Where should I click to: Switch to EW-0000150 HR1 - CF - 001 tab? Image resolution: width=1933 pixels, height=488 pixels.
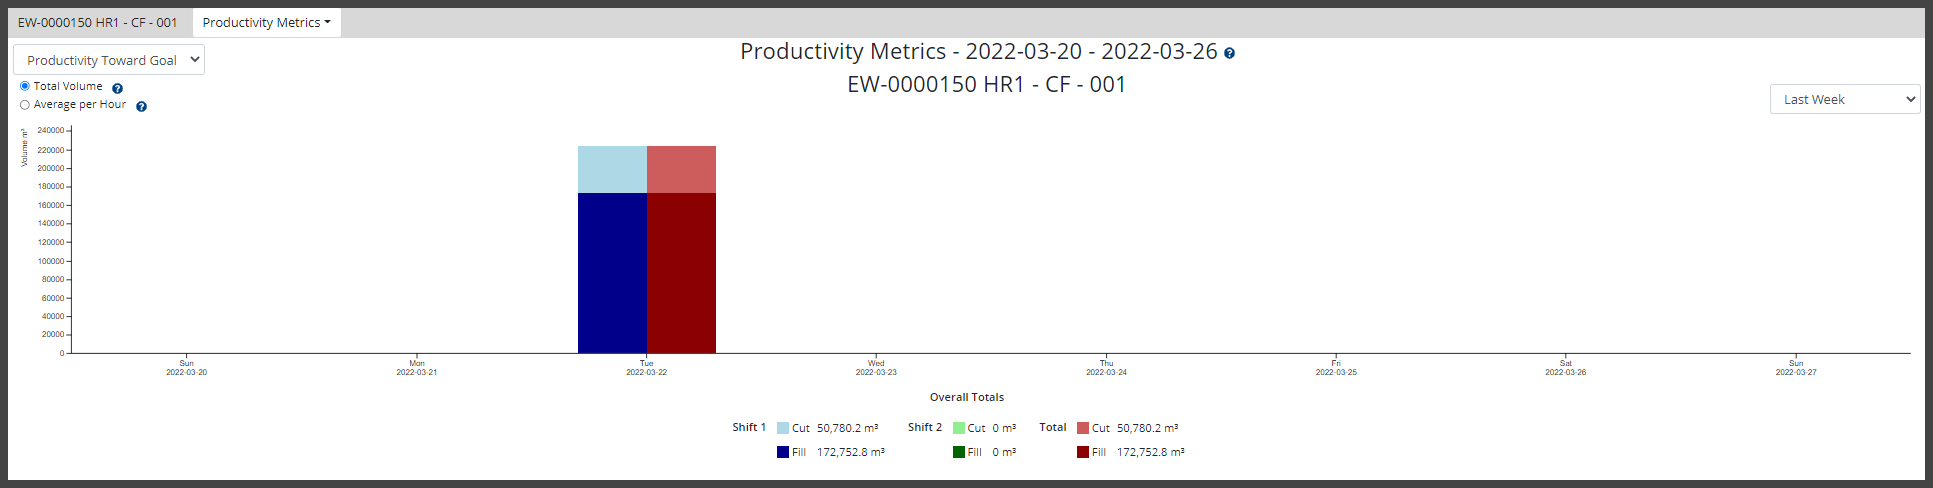97,22
